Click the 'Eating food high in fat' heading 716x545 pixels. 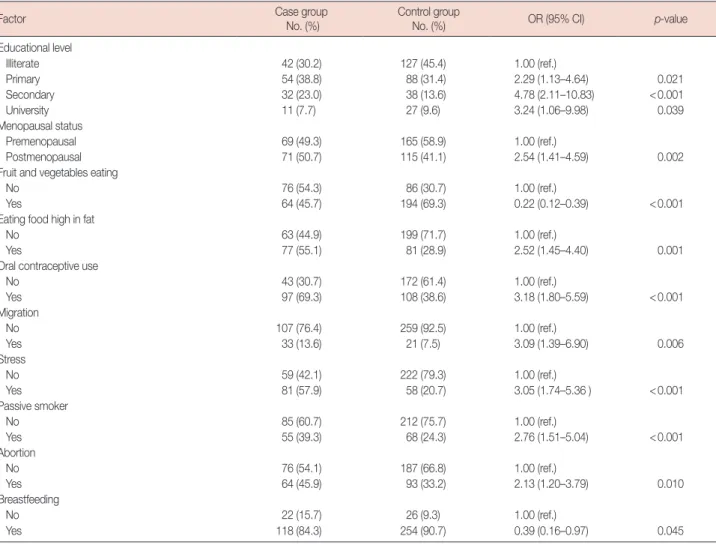tap(47, 220)
